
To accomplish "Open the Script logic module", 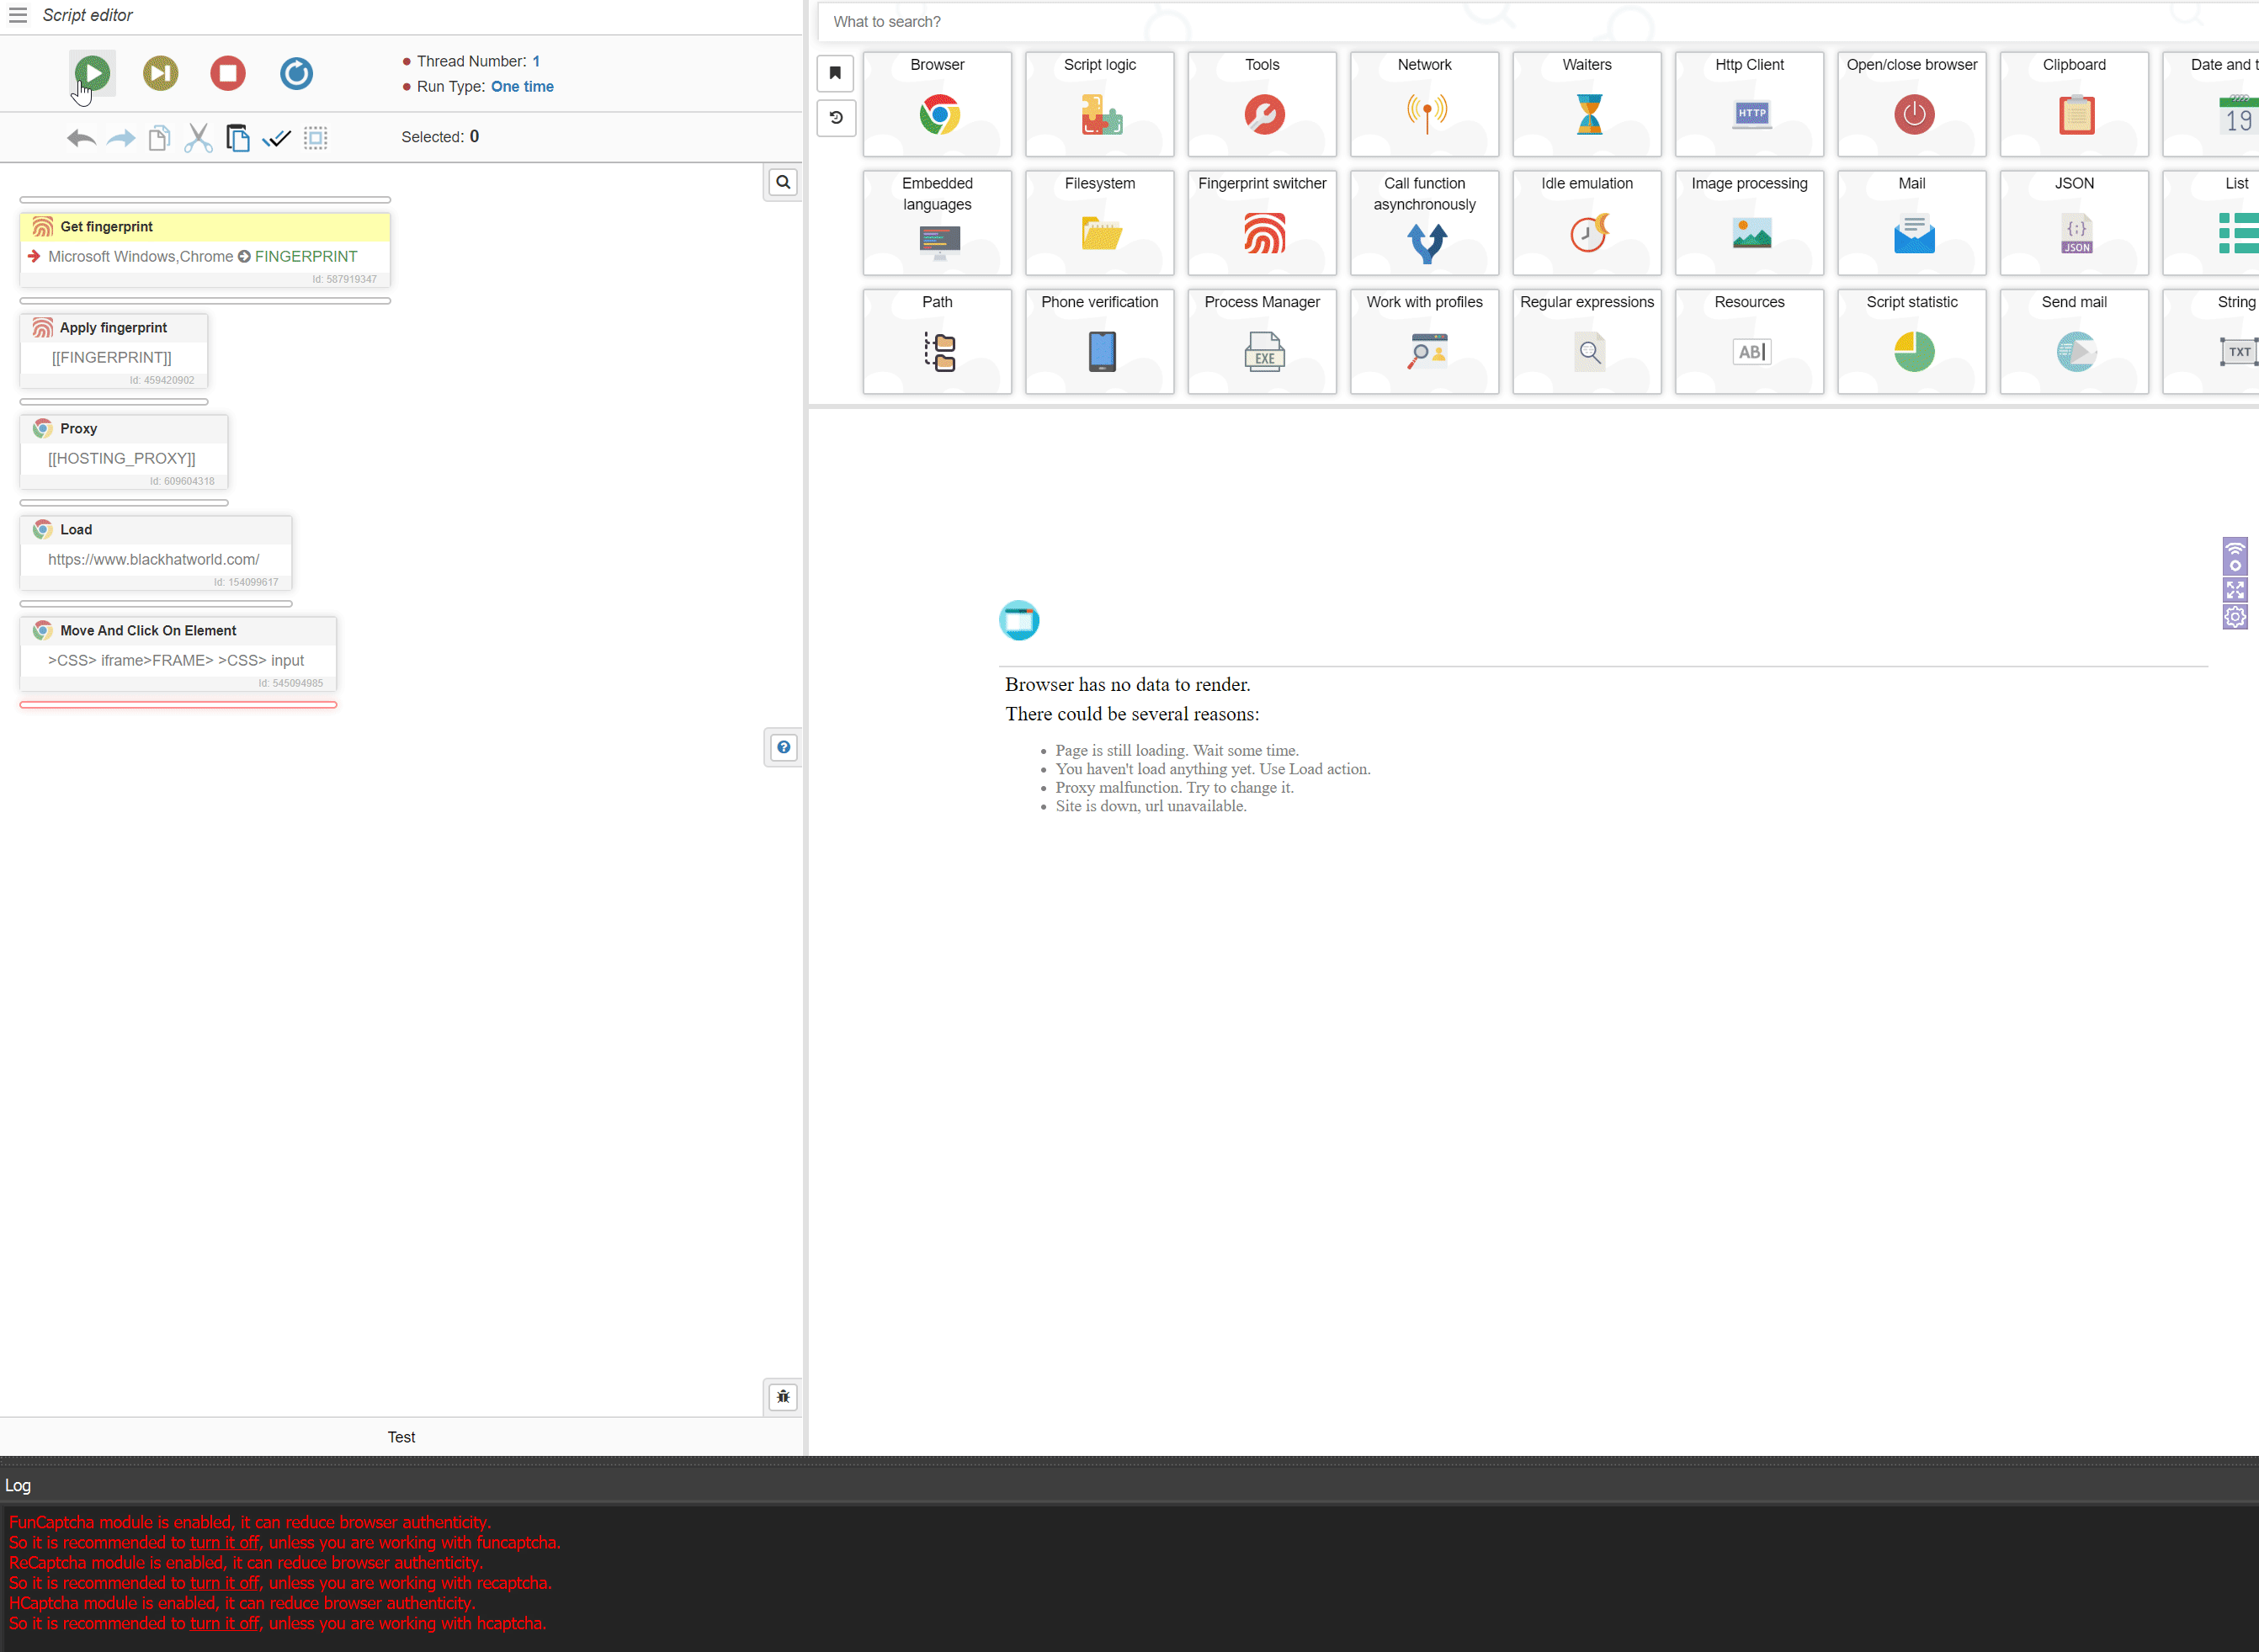I will 1099,104.
